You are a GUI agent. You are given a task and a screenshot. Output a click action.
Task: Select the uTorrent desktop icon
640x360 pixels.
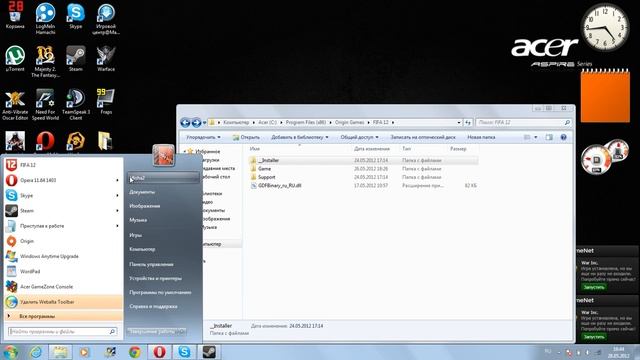[x=15, y=59]
